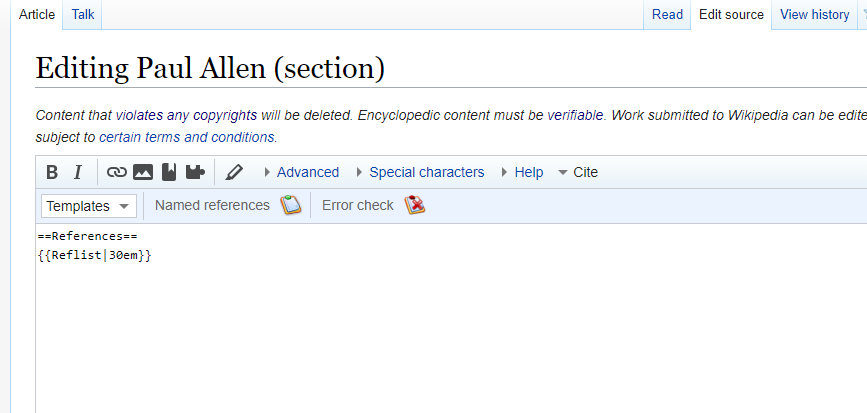Expand the Advanced toolbar section
Image resolution: width=867 pixels, height=413 pixels.
302,172
